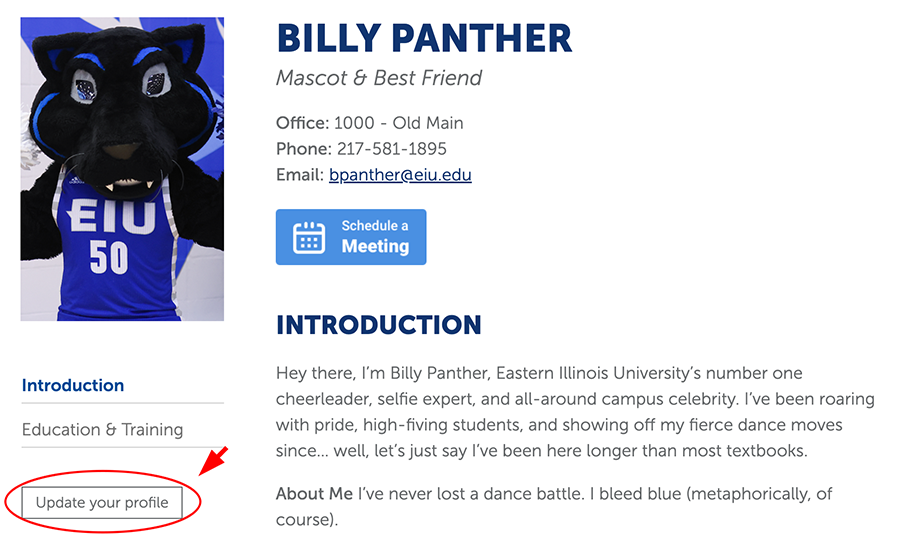Click the INTRODUCTION section heading
This screenshot has width=900, height=555.
378,325
